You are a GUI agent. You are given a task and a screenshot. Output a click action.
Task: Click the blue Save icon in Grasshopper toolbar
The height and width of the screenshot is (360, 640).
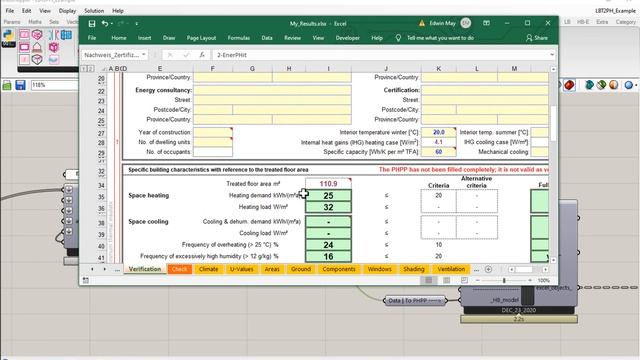click(20, 85)
